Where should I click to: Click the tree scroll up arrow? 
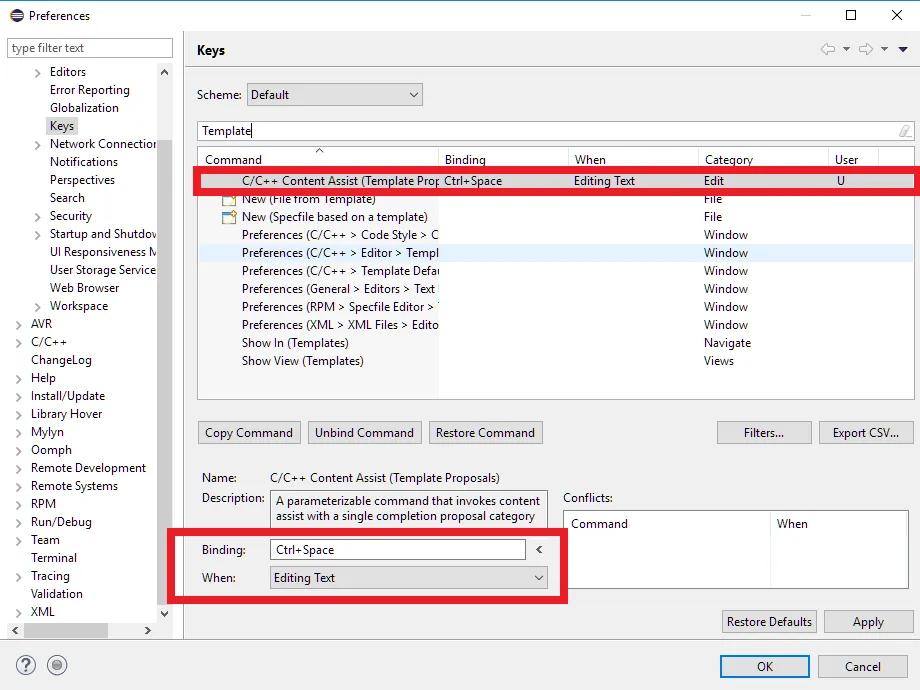(x=164, y=72)
